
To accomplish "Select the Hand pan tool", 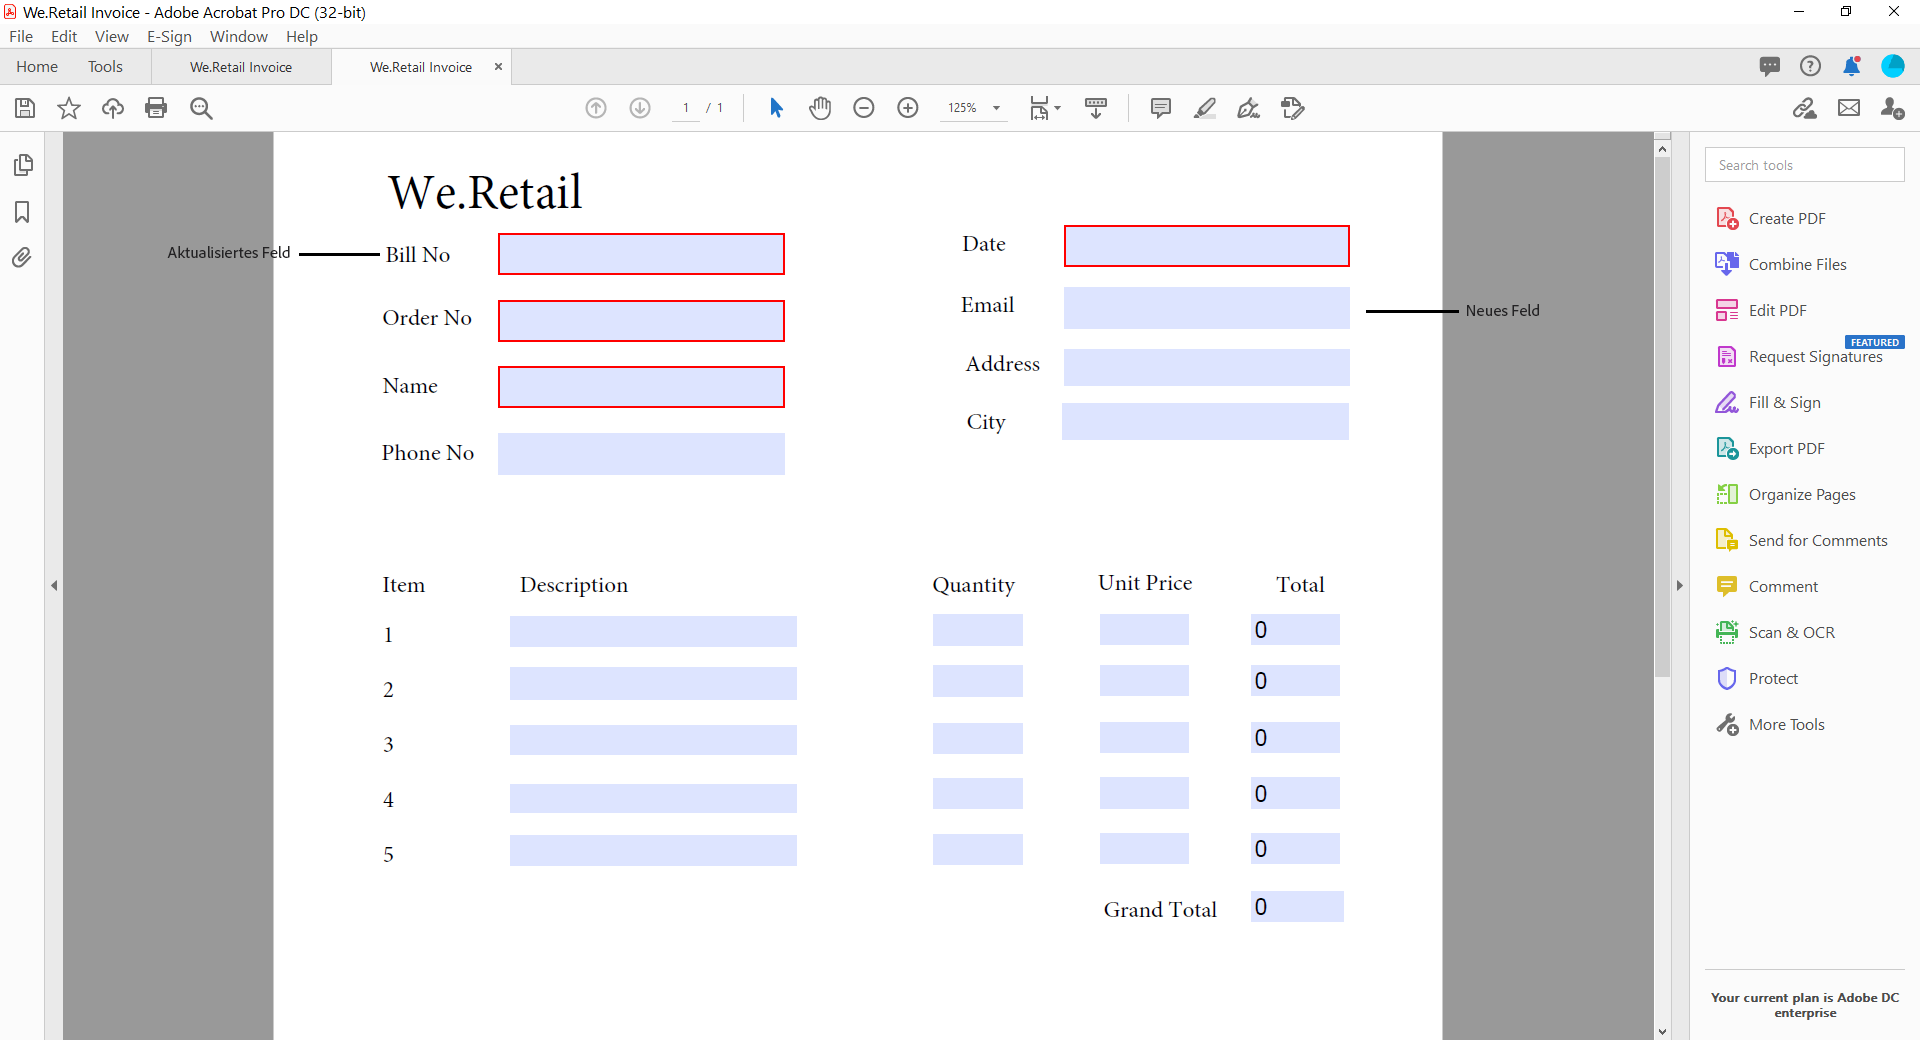I will point(820,108).
